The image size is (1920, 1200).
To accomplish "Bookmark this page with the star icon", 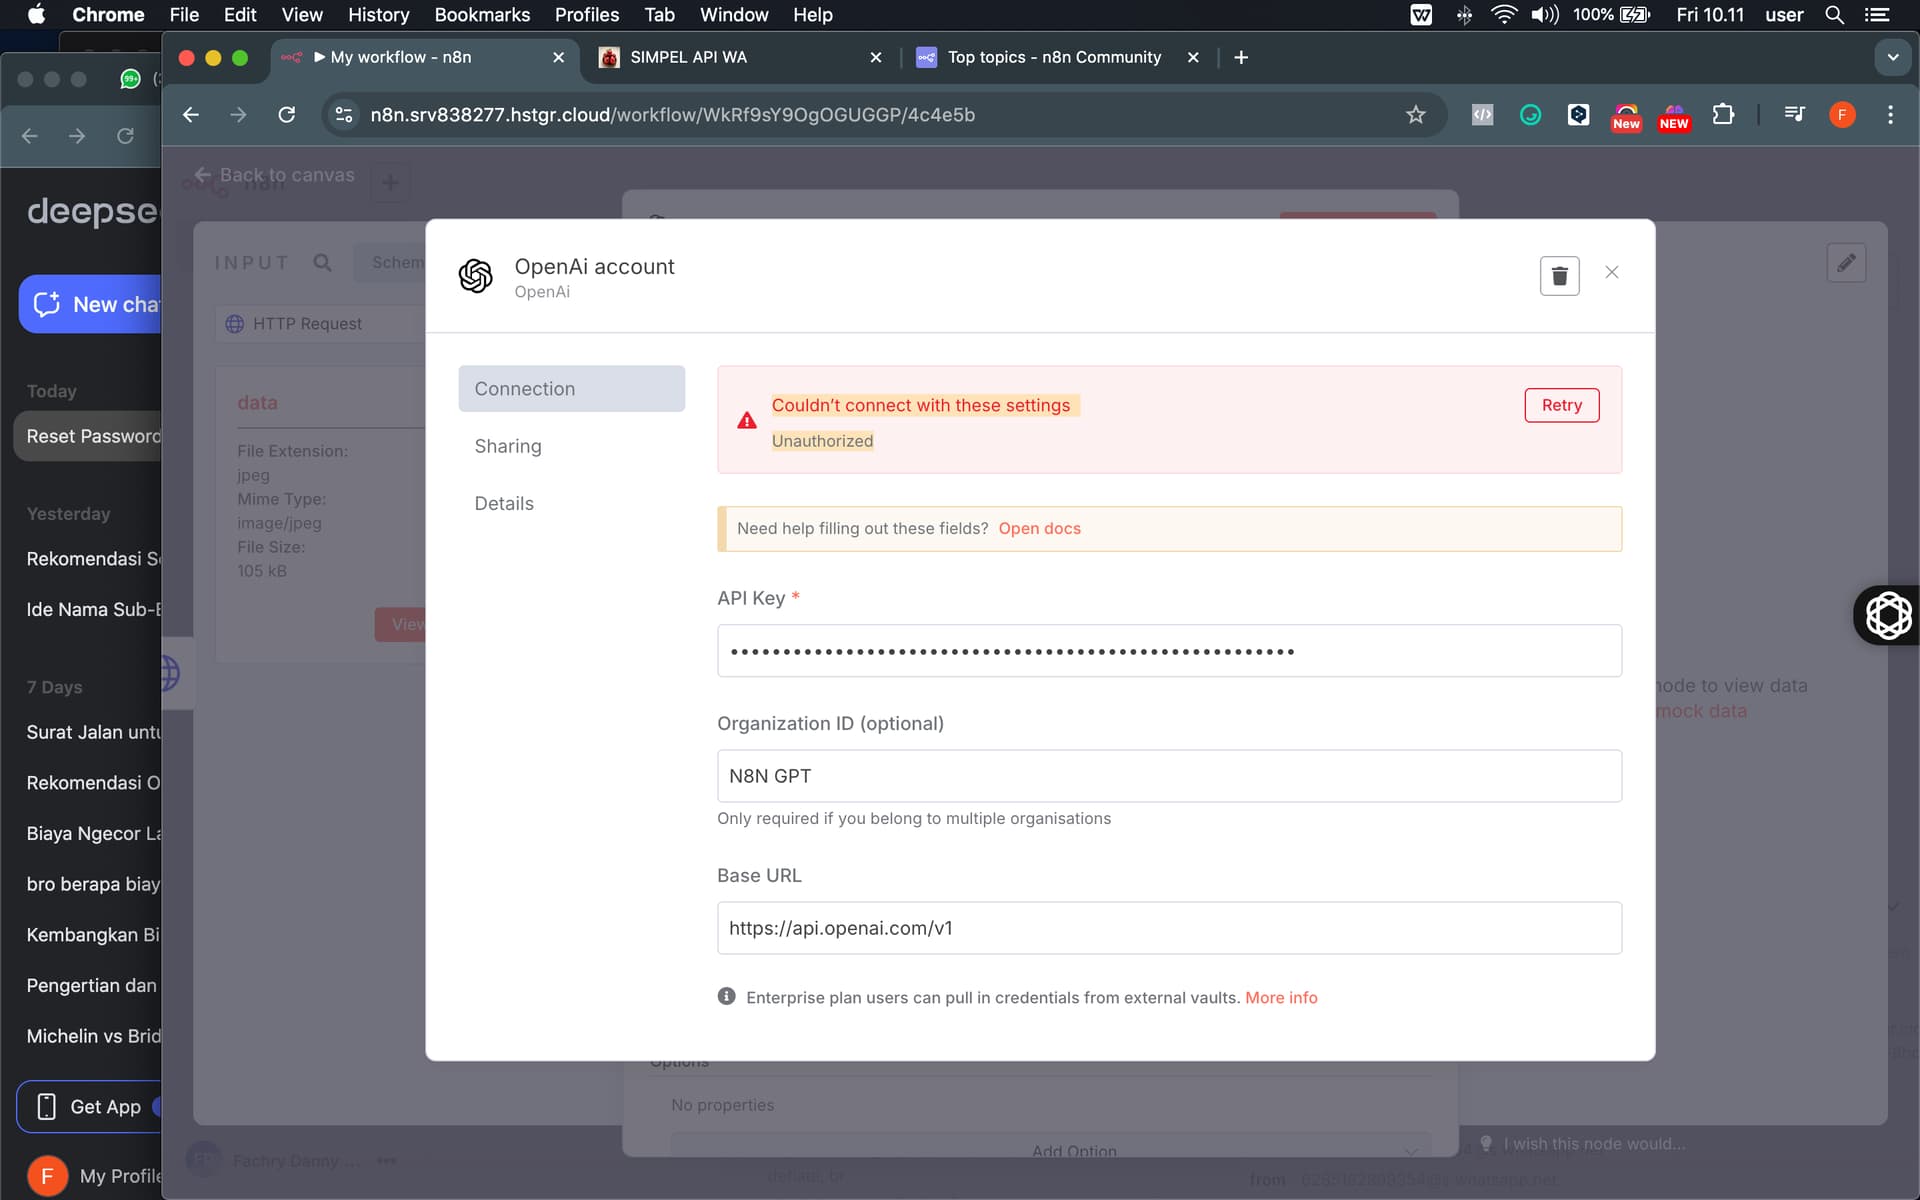I will coord(1415,115).
